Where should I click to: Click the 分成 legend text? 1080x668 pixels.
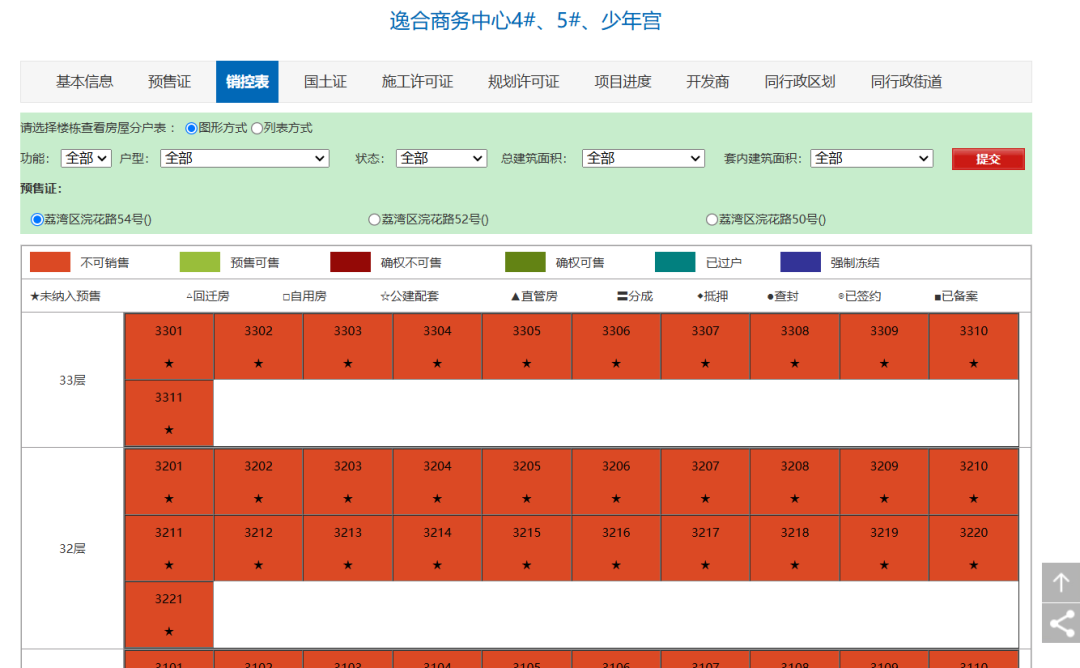[641, 296]
